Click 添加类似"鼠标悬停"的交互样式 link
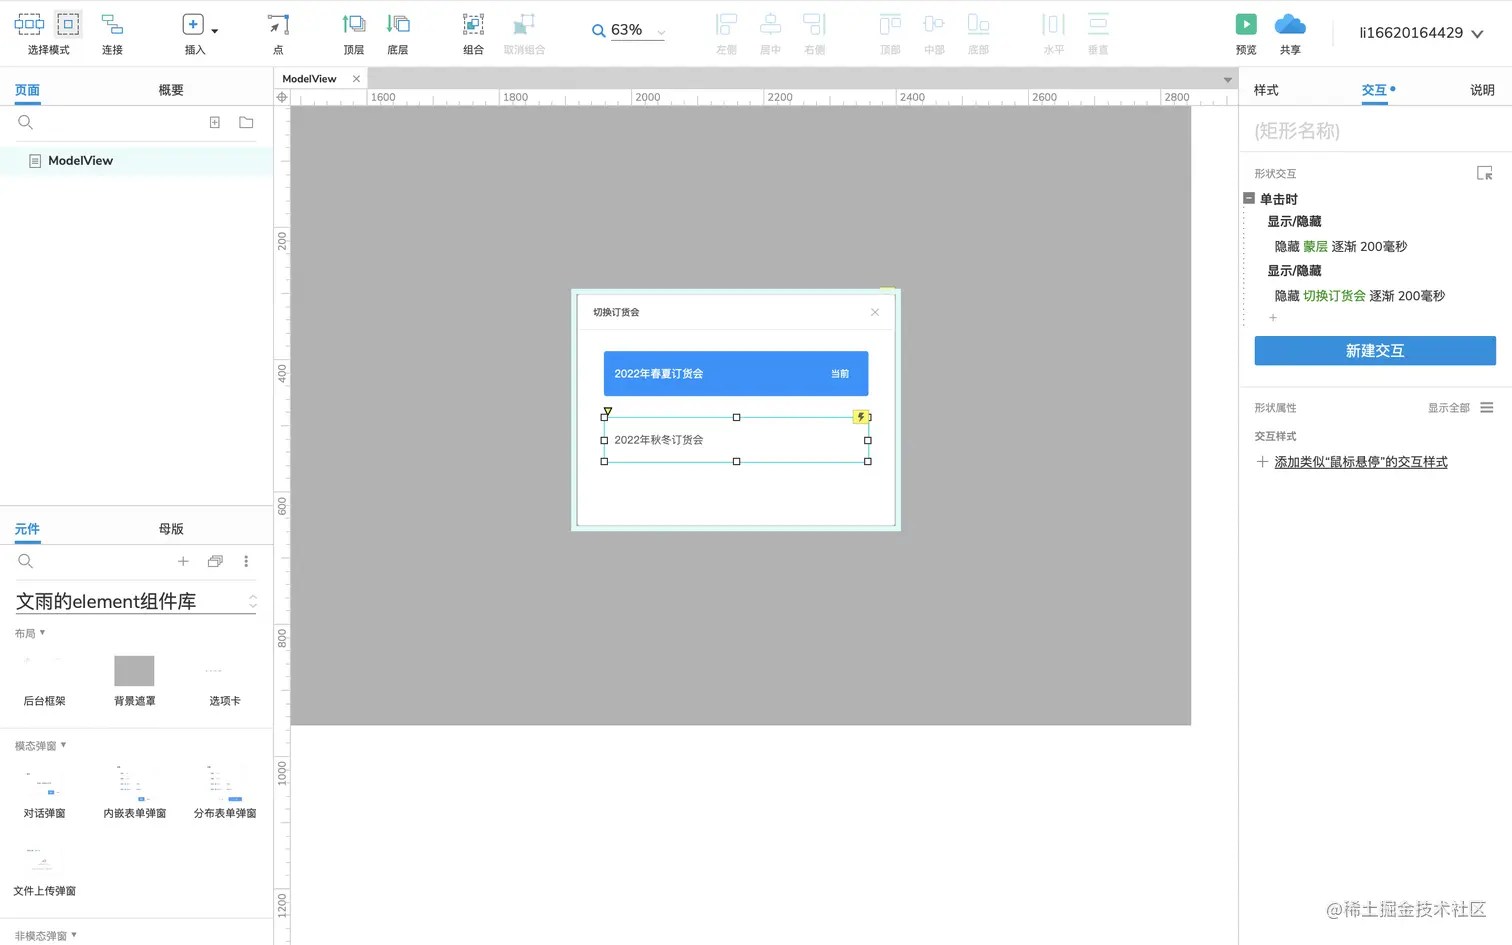The height and width of the screenshot is (945, 1512). pyautogui.click(x=1360, y=462)
